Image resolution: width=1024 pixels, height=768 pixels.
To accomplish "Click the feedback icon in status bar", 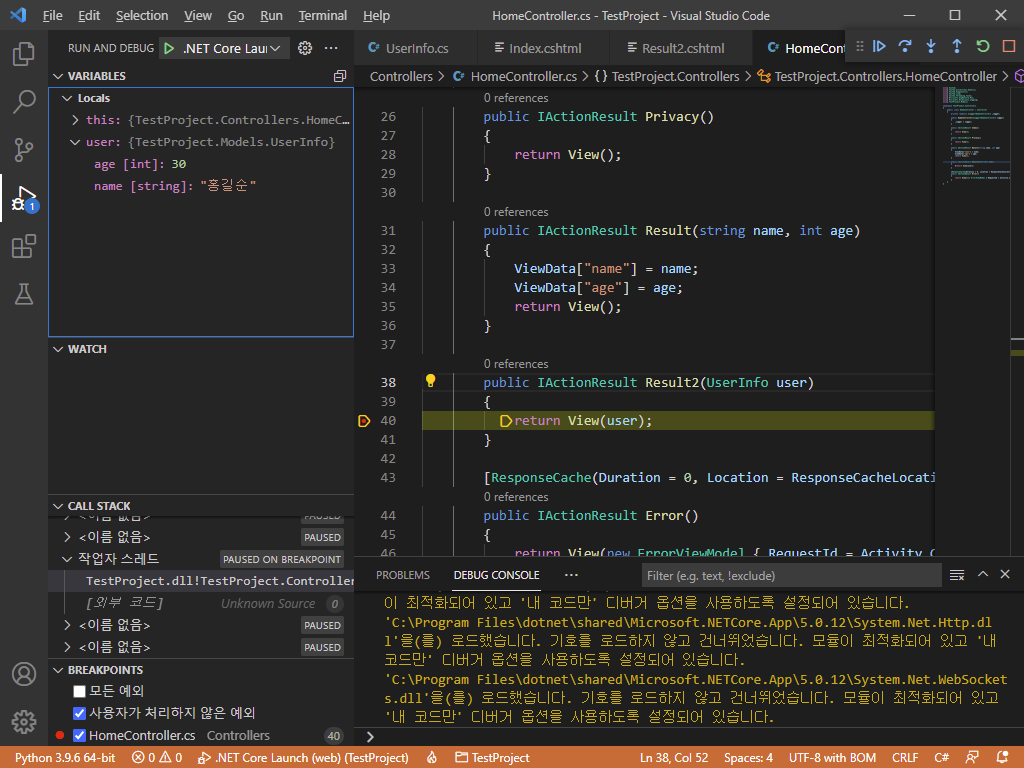I will (972, 758).
